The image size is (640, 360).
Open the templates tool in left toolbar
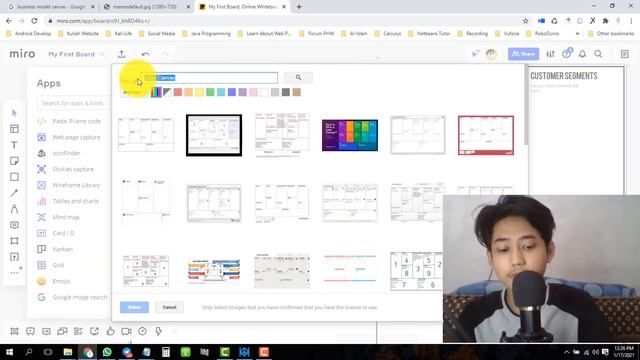[x=14, y=129]
